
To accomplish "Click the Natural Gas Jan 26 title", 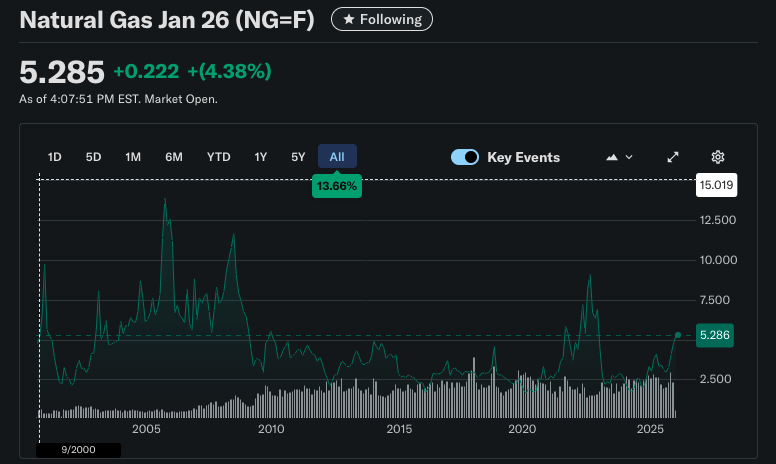I will (166, 19).
